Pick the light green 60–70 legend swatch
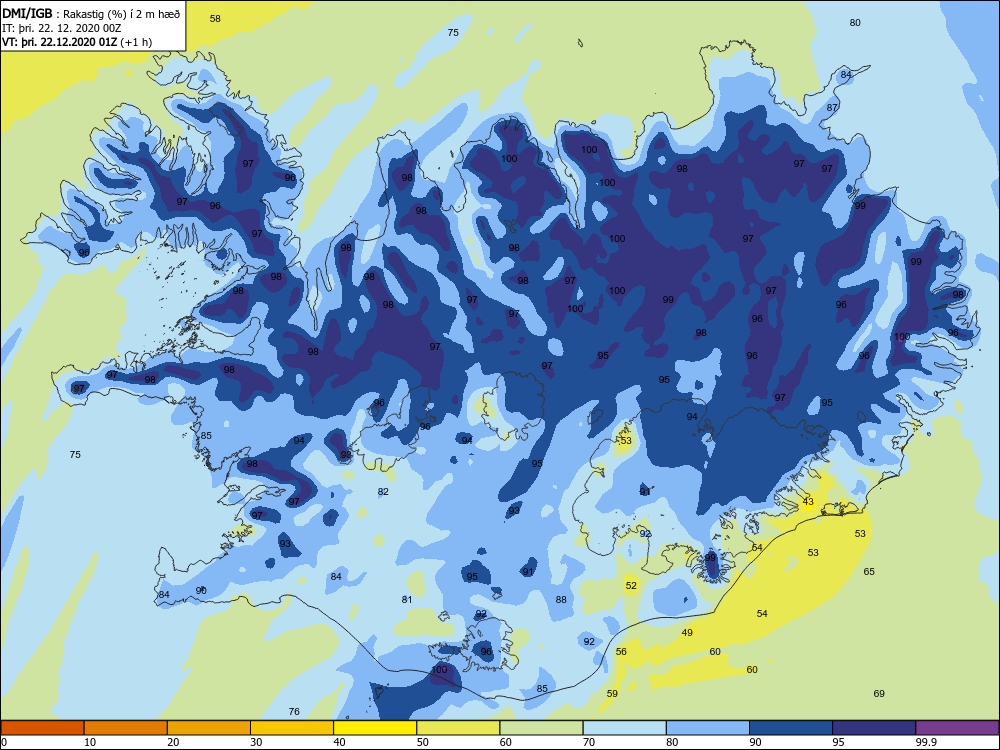 coord(541,728)
